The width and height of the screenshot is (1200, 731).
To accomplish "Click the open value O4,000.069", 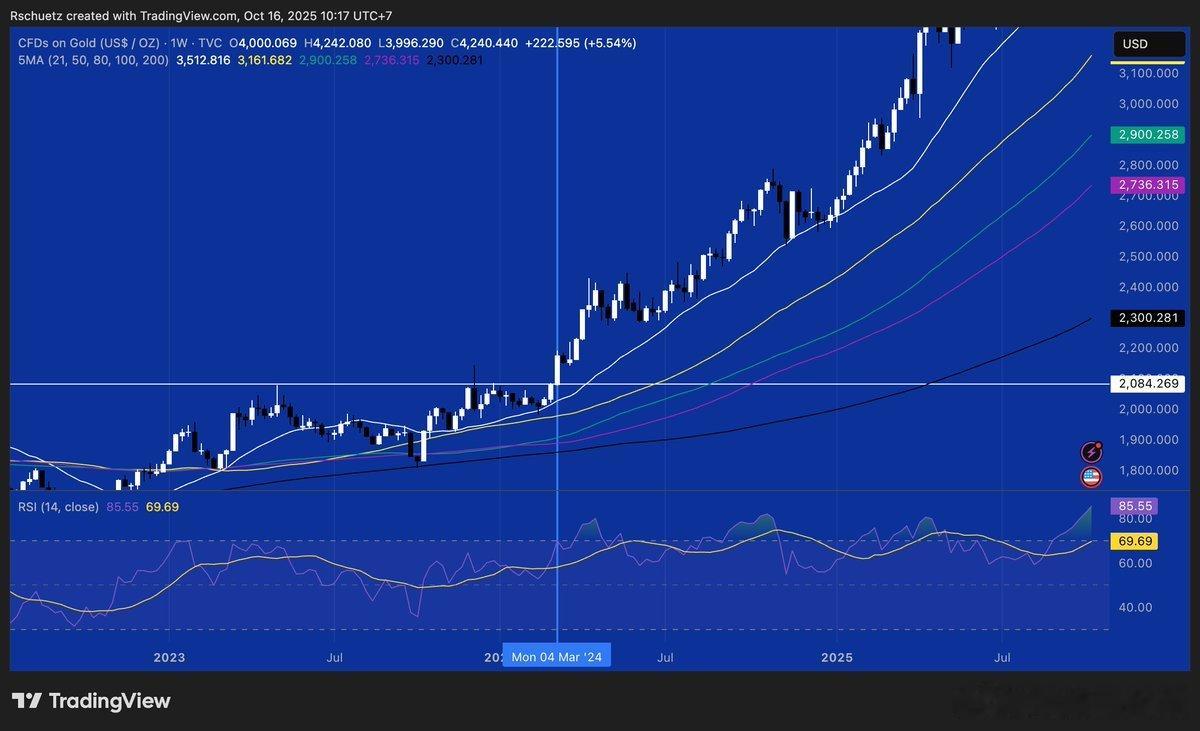I will 263,43.
